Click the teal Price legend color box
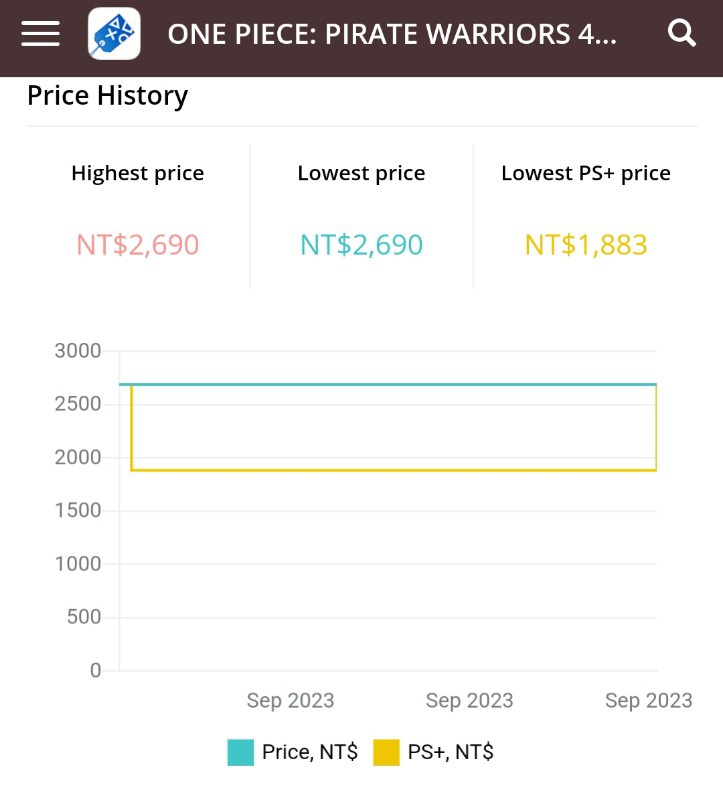The height and width of the screenshot is (793, 723). click(x=241, y=752)
